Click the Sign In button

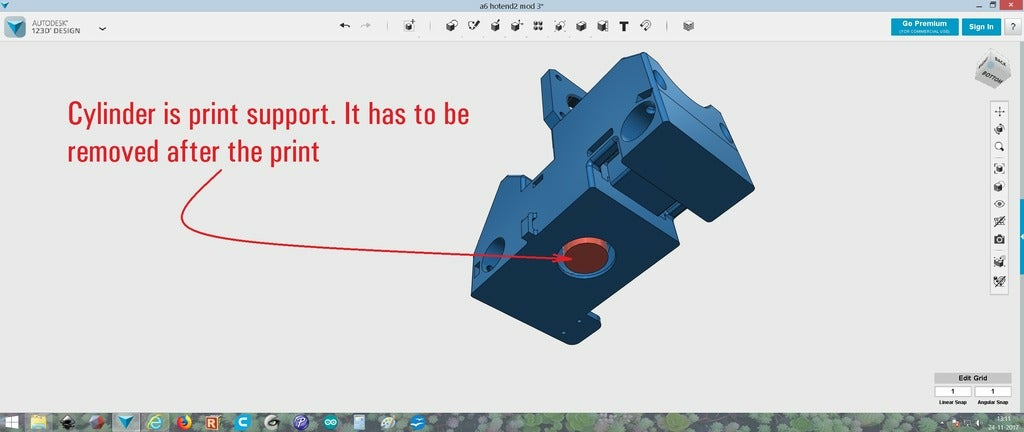979,27
